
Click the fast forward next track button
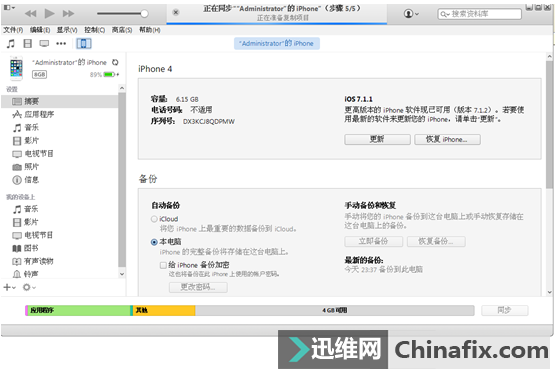pos(68,13)
